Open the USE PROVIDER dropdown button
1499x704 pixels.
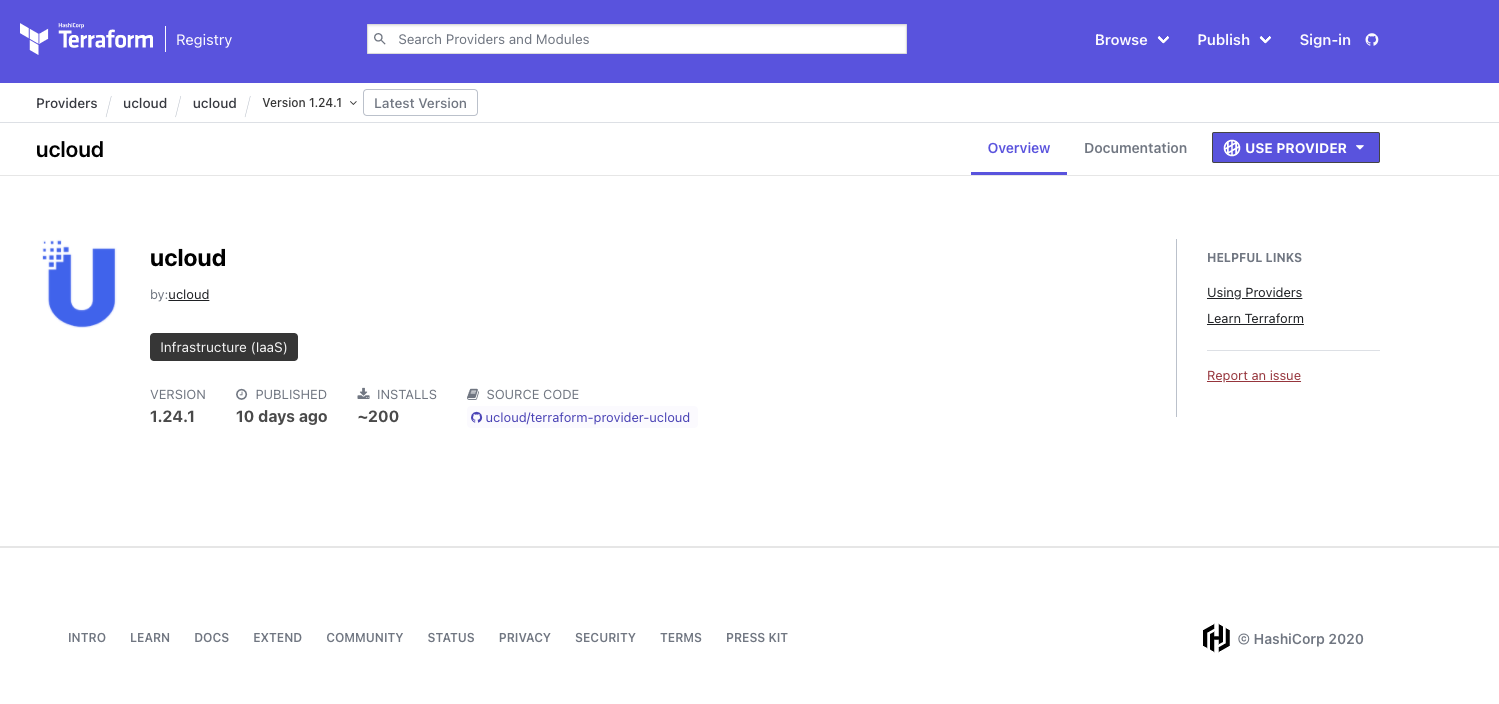(1296, 148)
